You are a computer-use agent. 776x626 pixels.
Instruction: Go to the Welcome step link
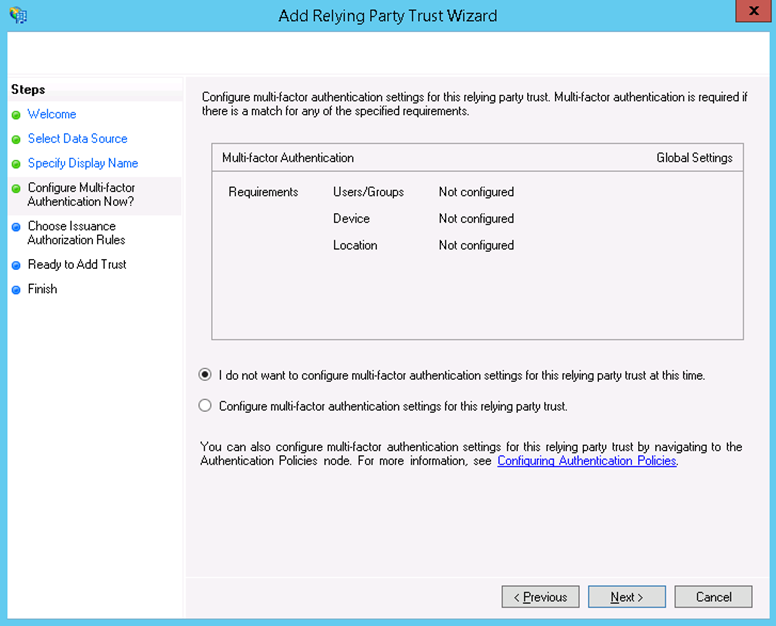tap(52, 114)
